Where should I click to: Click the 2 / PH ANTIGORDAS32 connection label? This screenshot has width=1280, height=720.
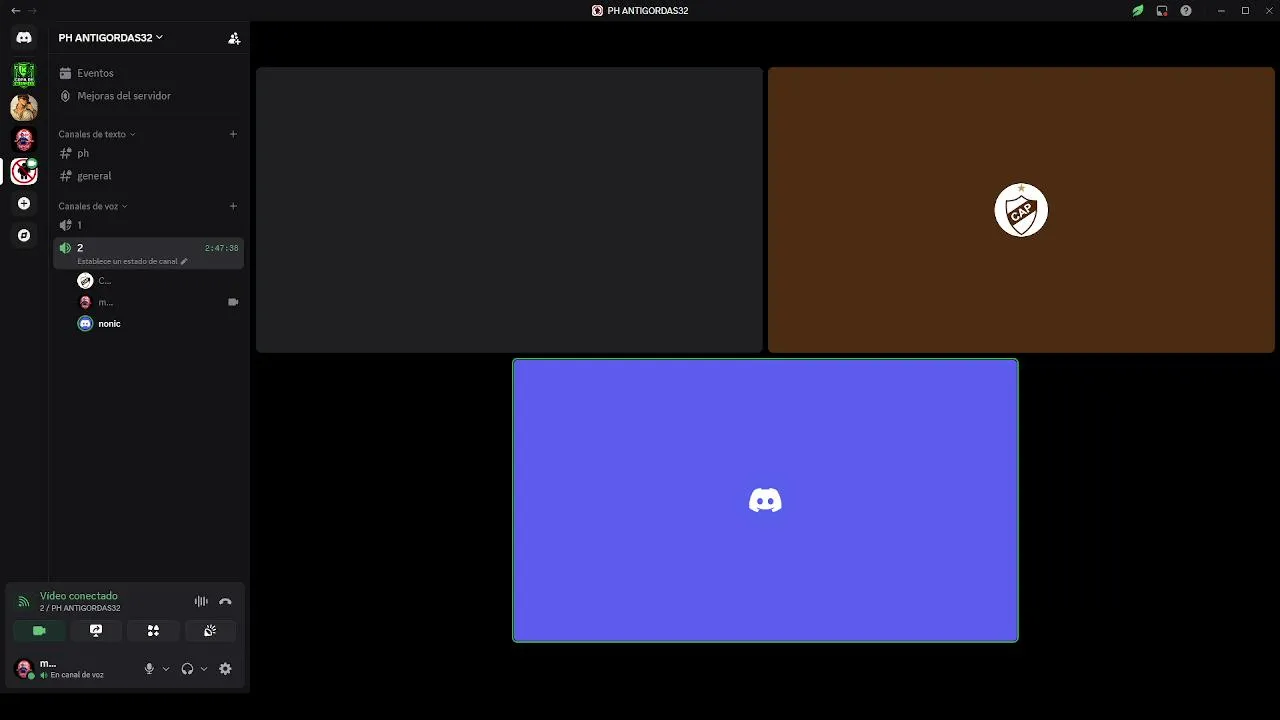(80, 608)
